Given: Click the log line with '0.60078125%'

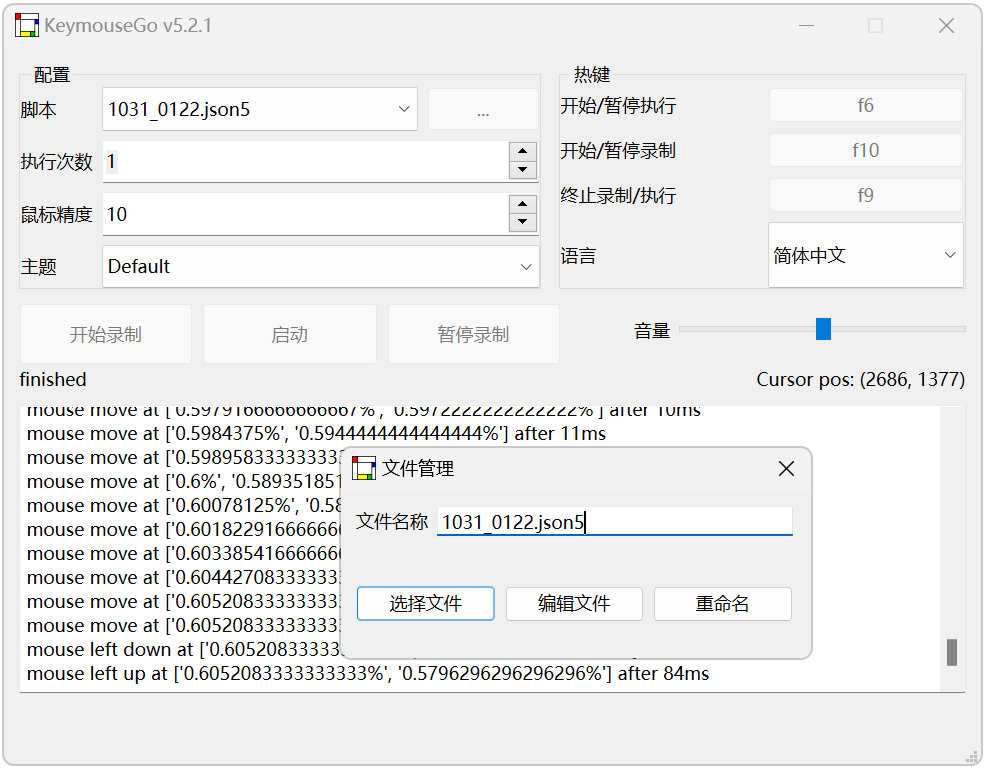Looking at the screenshot, I should pos(184,506).
